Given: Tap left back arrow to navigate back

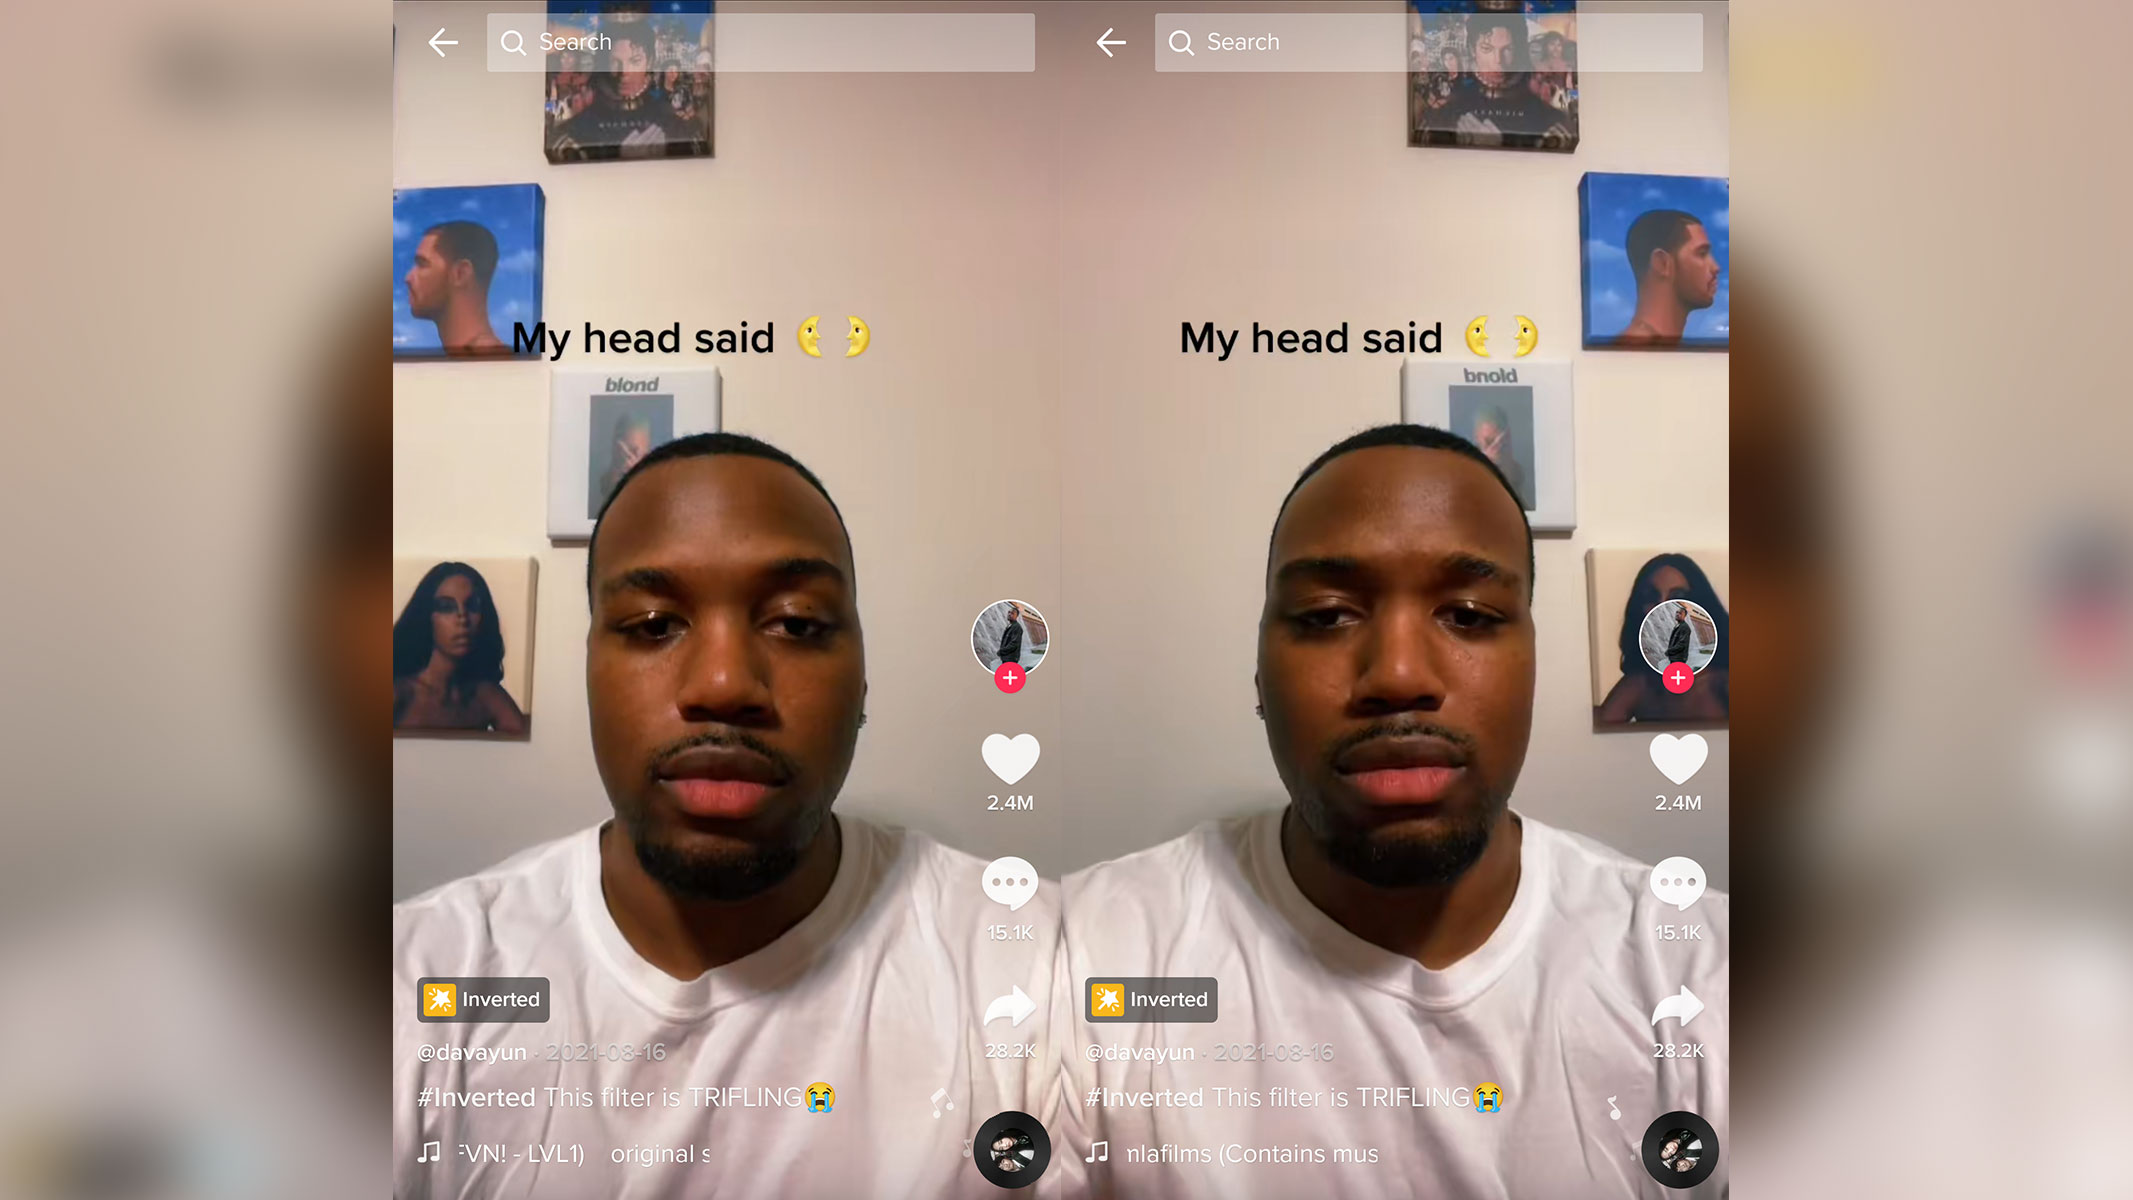Looking at the screenshot, I should [x=444, y=40].
